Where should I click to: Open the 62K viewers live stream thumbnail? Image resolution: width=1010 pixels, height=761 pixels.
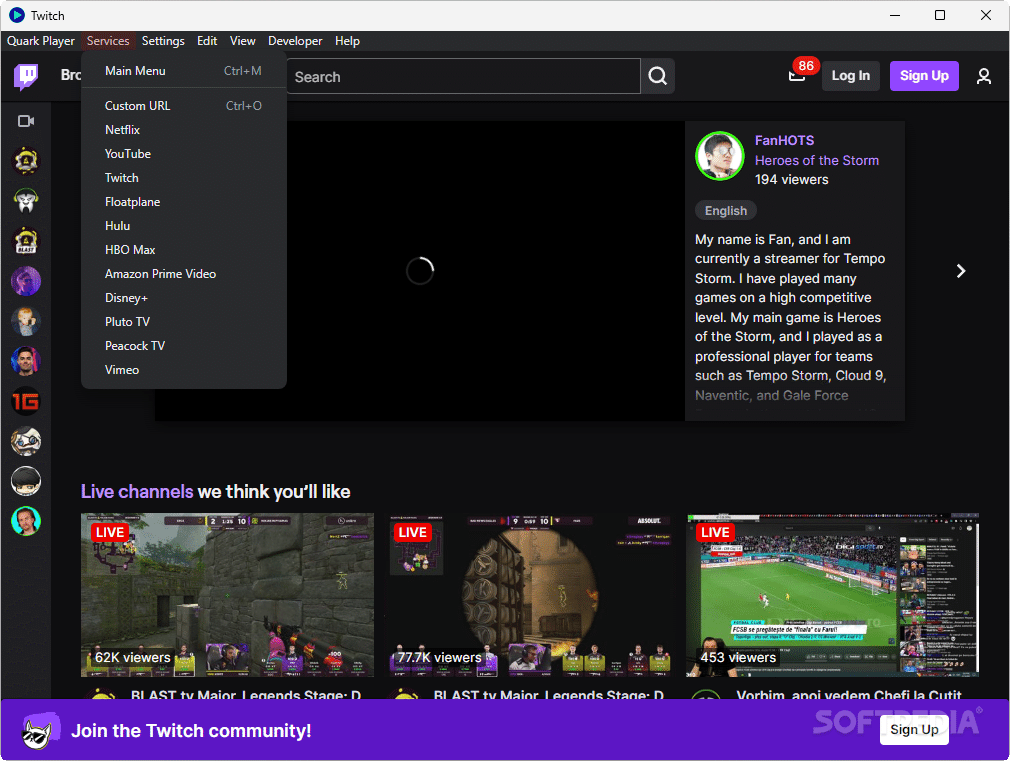coord(227,595)
